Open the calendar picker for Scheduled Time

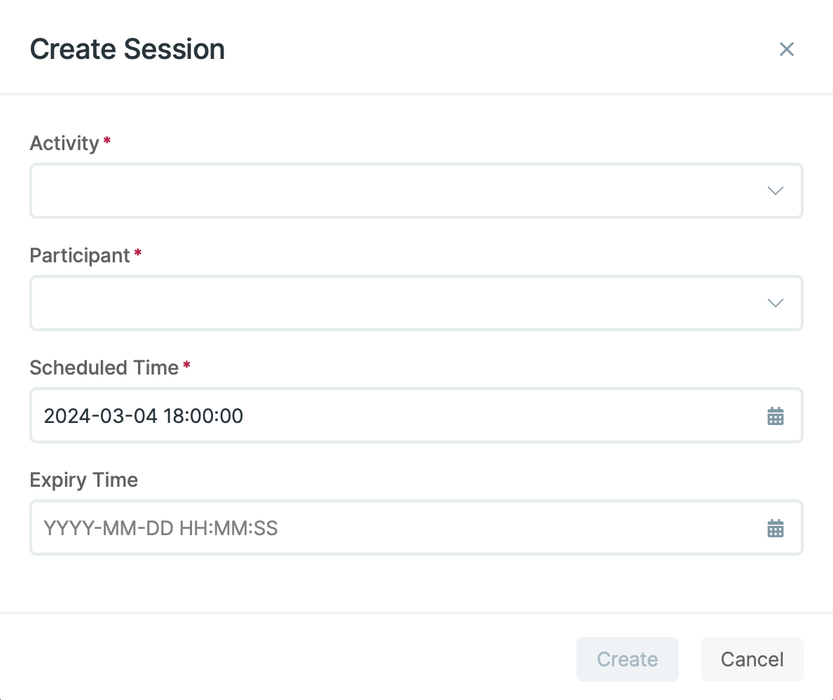(775, 415)
